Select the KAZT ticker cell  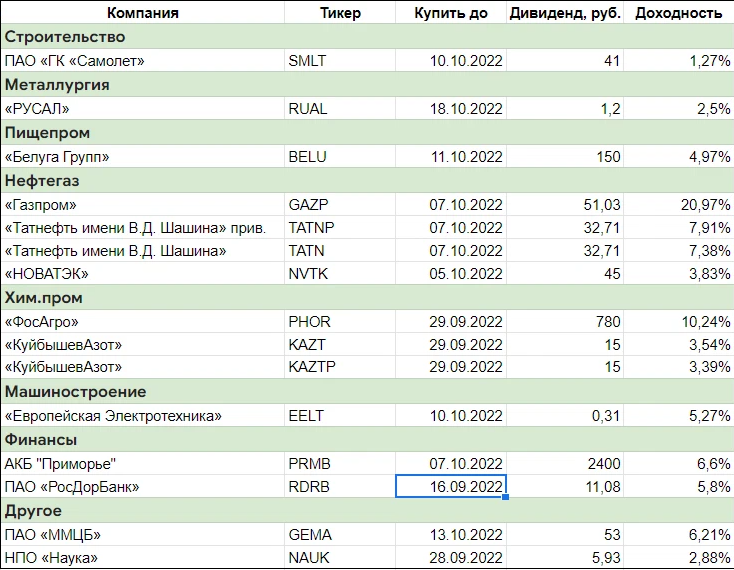[340, 344]
